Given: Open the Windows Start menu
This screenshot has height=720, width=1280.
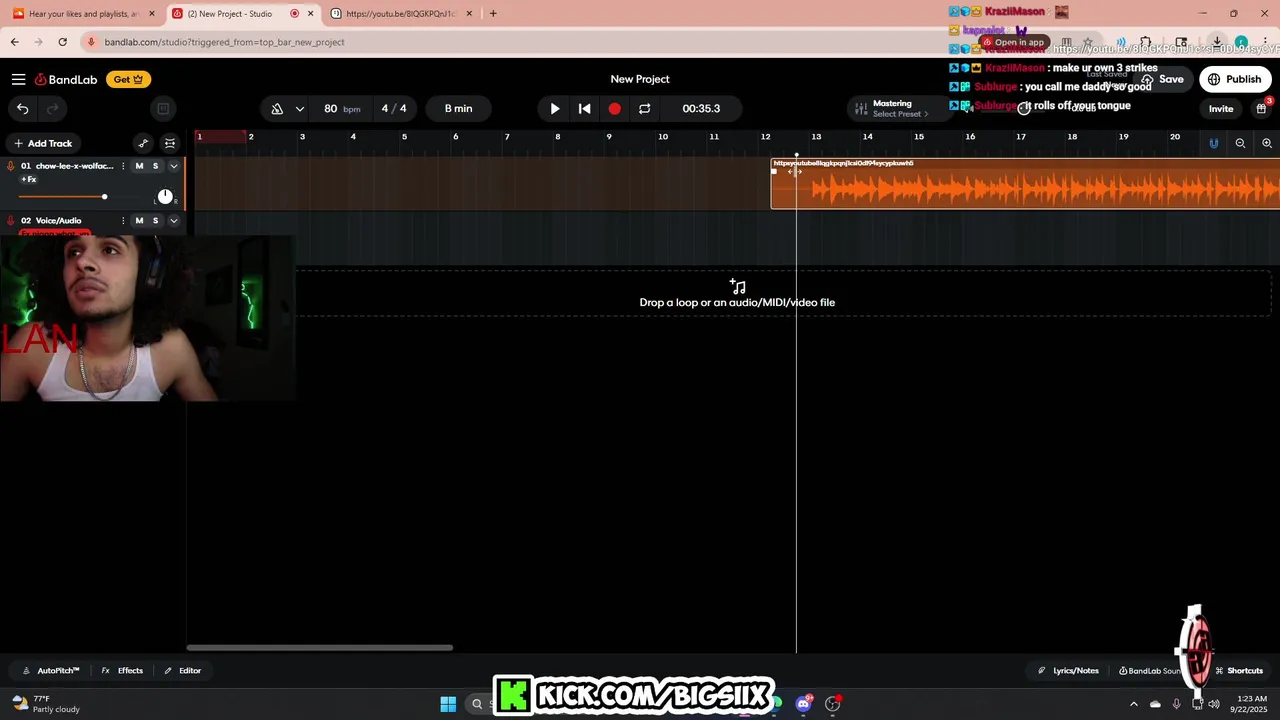Looking at the screenshot, I should [448, 704].
